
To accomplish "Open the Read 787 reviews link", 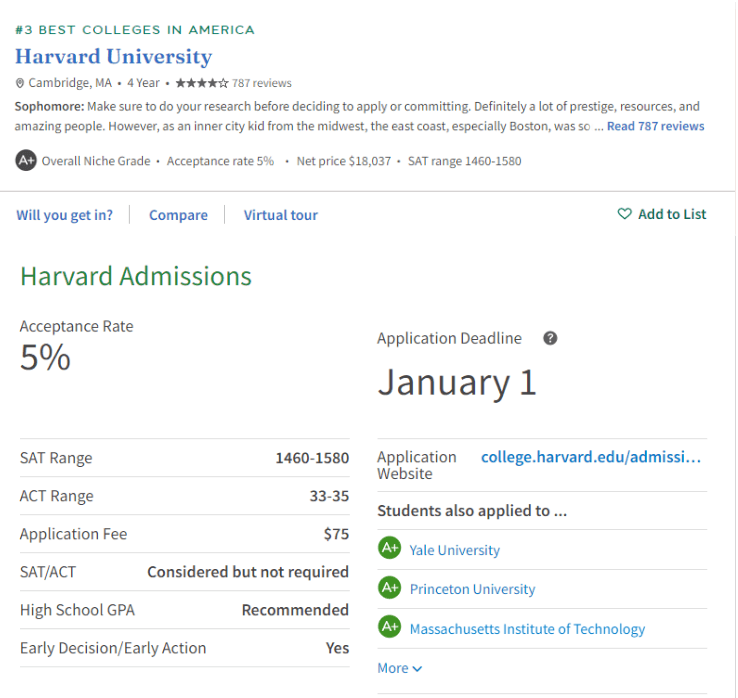I will (655, 126).
